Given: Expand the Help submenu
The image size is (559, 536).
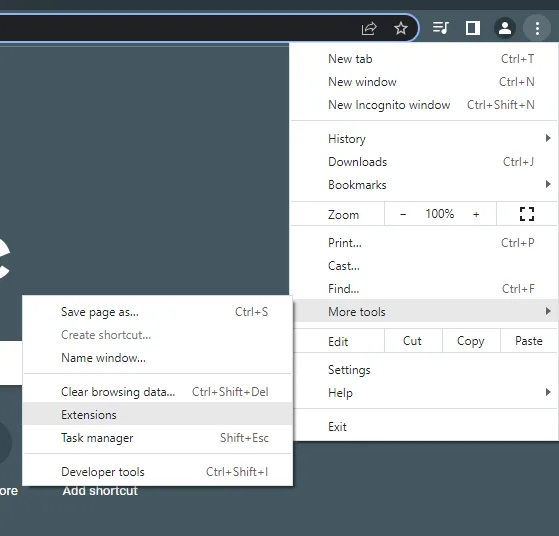Looking at the screenshot, I should pyautogui.click(x=424, y=393).
